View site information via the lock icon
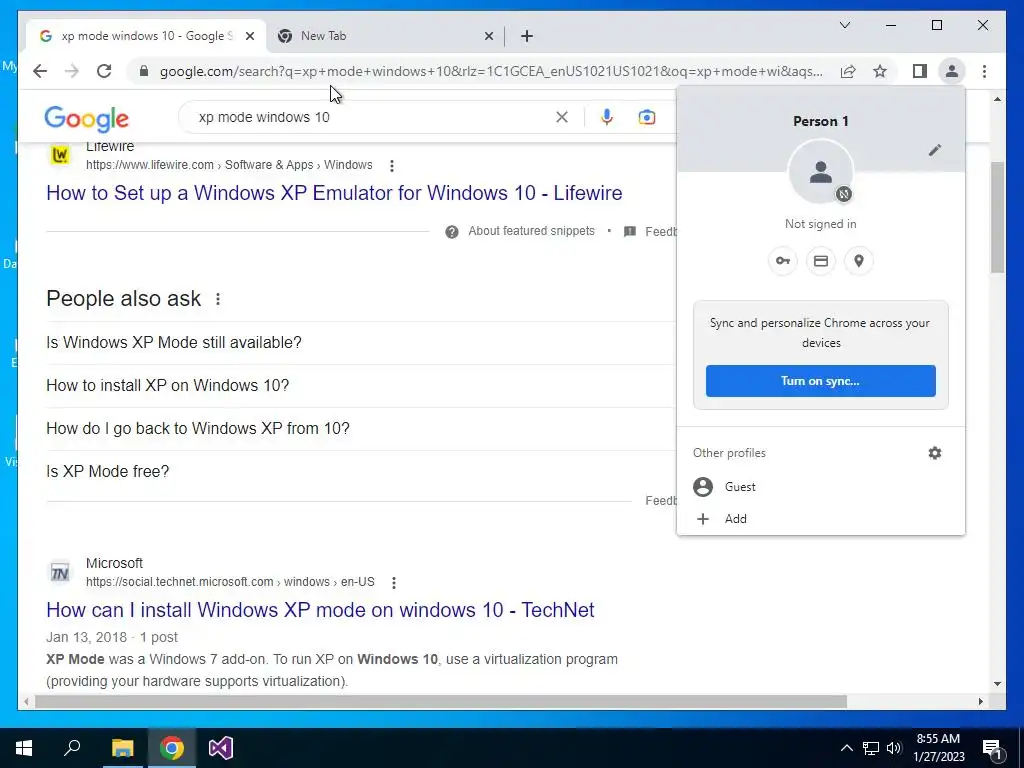The width and height of the screenshot is (1024, 768). 144,71
